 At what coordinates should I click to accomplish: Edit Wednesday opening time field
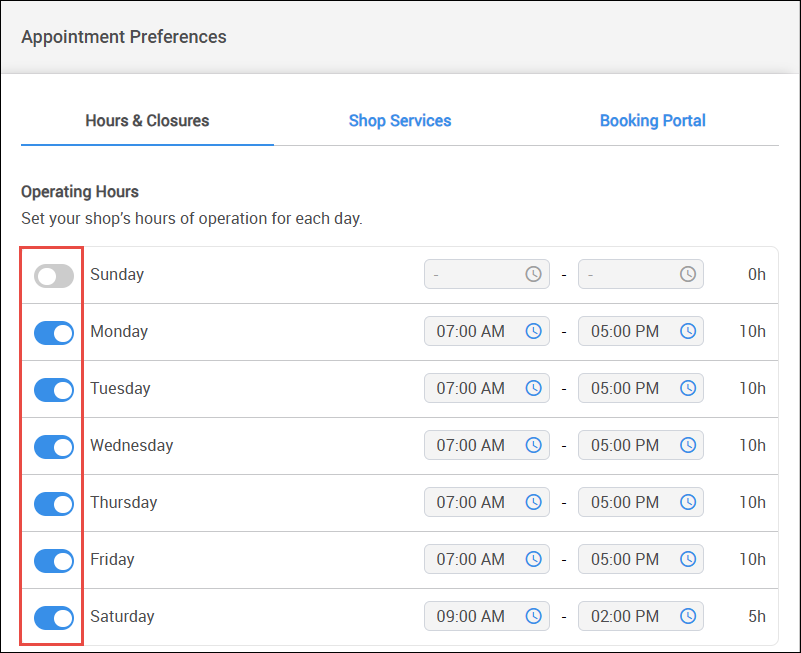point(487,445)
